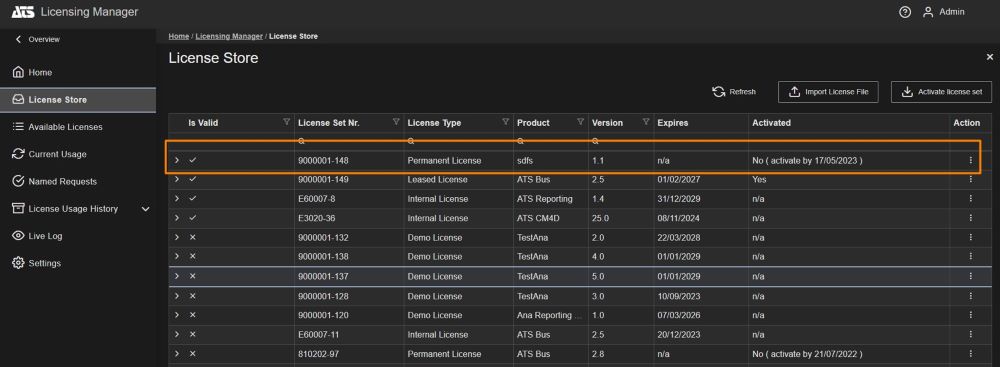Collapse sidebar with Overview back arrow
Image resolution: width=1000 pixels, height=367 pixels.
click(18, 40)
